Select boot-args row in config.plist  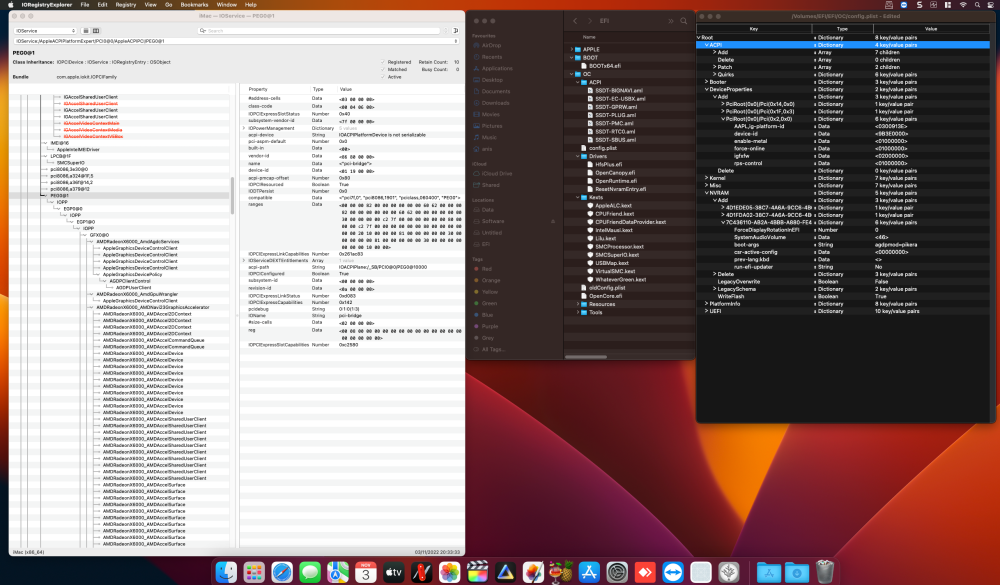pos(843,244)
